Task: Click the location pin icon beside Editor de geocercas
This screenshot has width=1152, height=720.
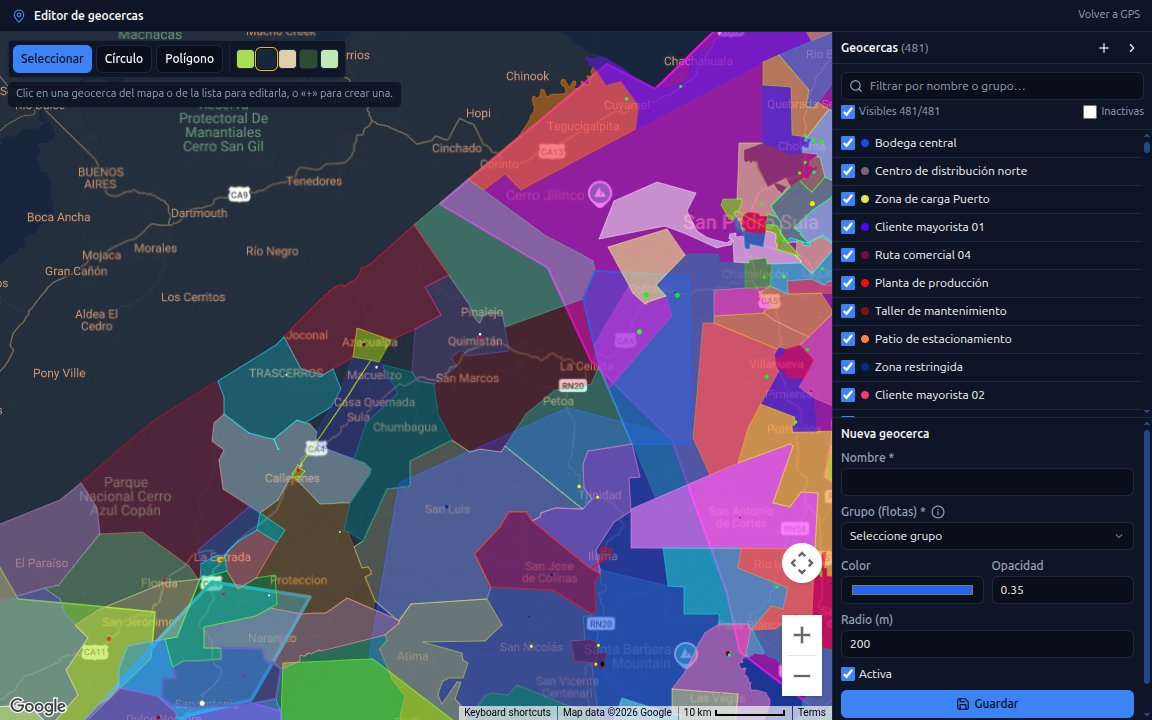Action: [19, 15]
